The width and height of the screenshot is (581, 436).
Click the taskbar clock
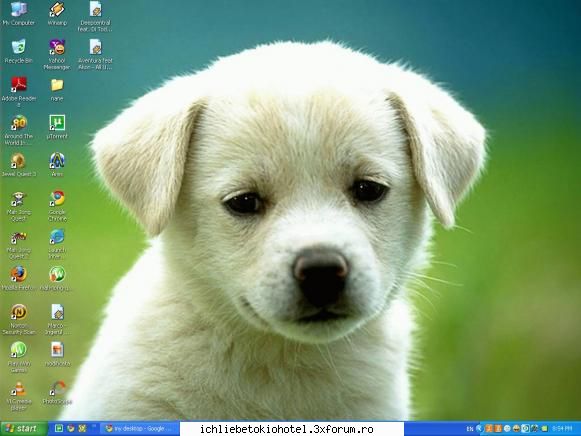coord(562,429)
